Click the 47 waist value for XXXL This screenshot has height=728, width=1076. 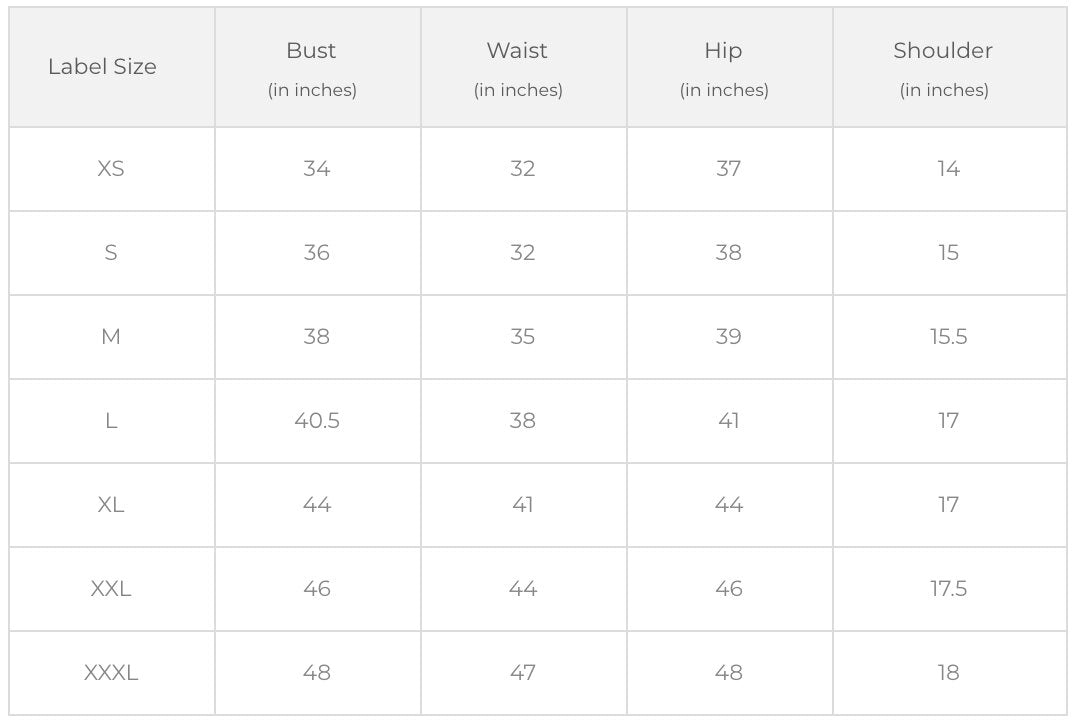point(523,673)
